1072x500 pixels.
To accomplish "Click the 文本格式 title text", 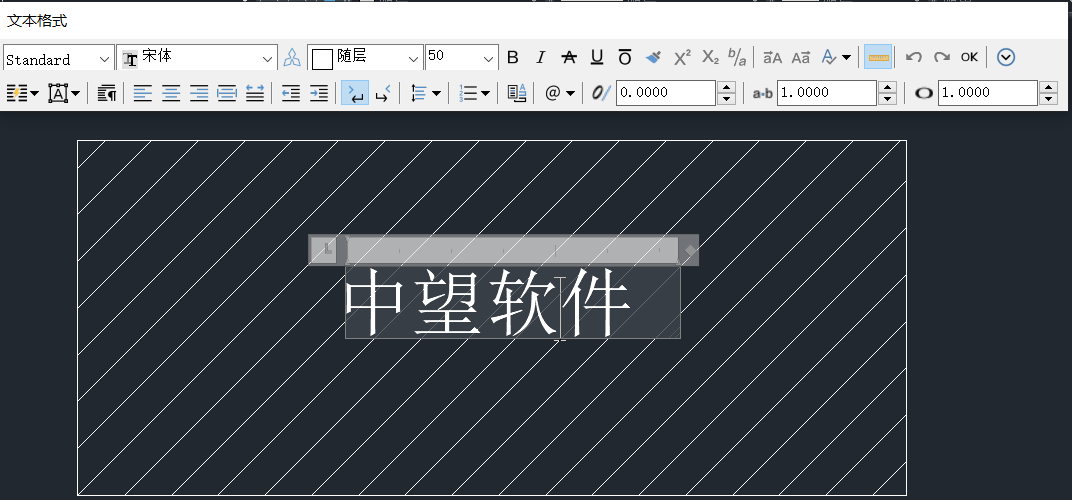I will 37,21.
